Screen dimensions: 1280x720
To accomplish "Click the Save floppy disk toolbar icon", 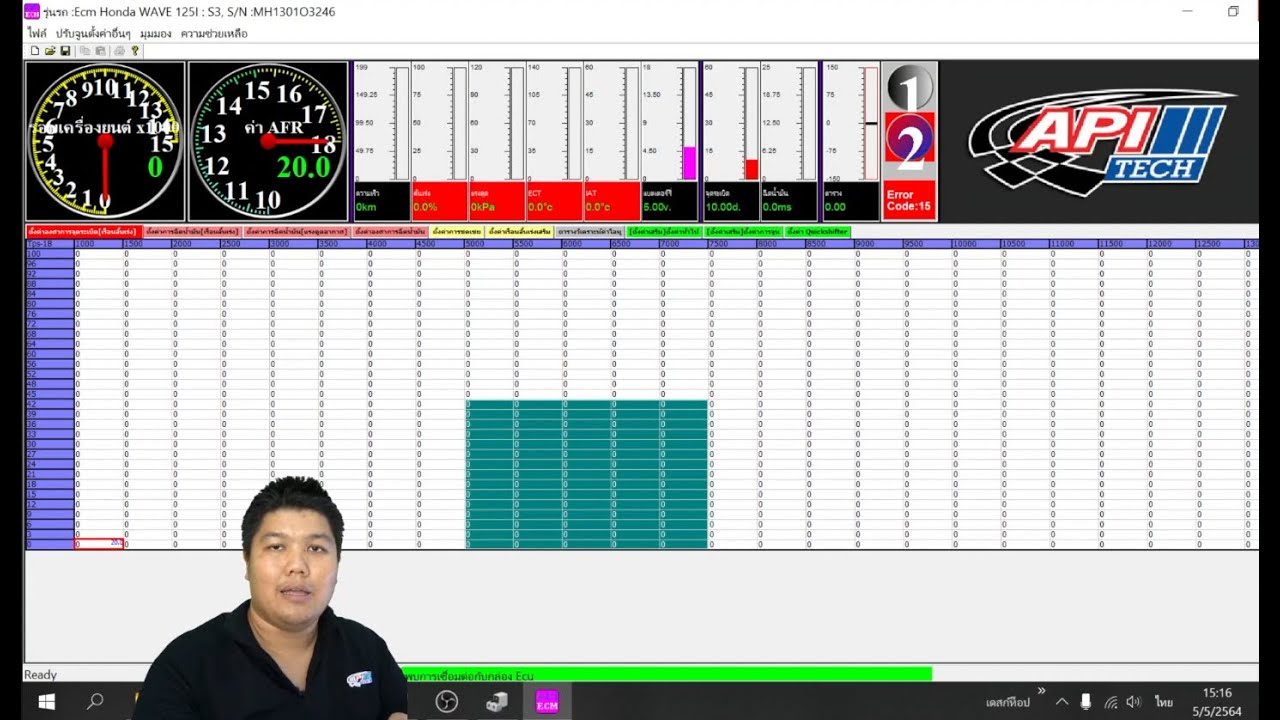I will click(65, 50).
